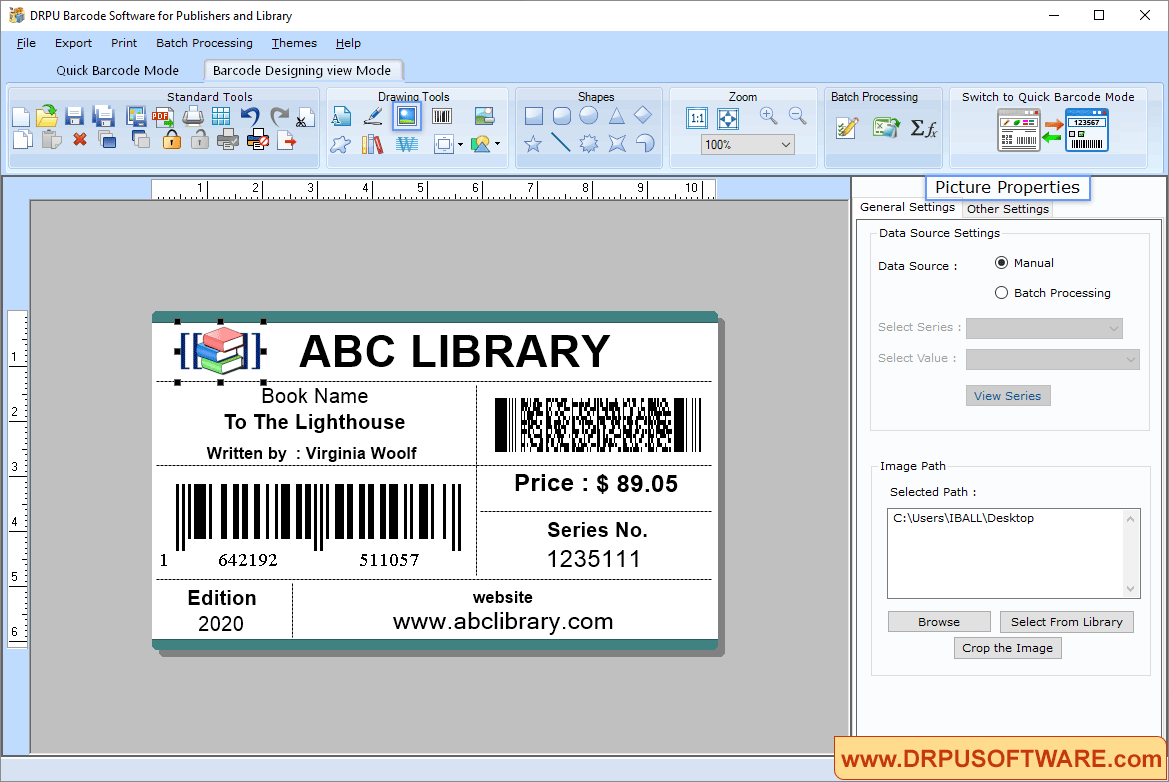This screenshot has width=1169, height=782.
Task: Select the Barcode drawing tool
Action: [x=440, y=116]
